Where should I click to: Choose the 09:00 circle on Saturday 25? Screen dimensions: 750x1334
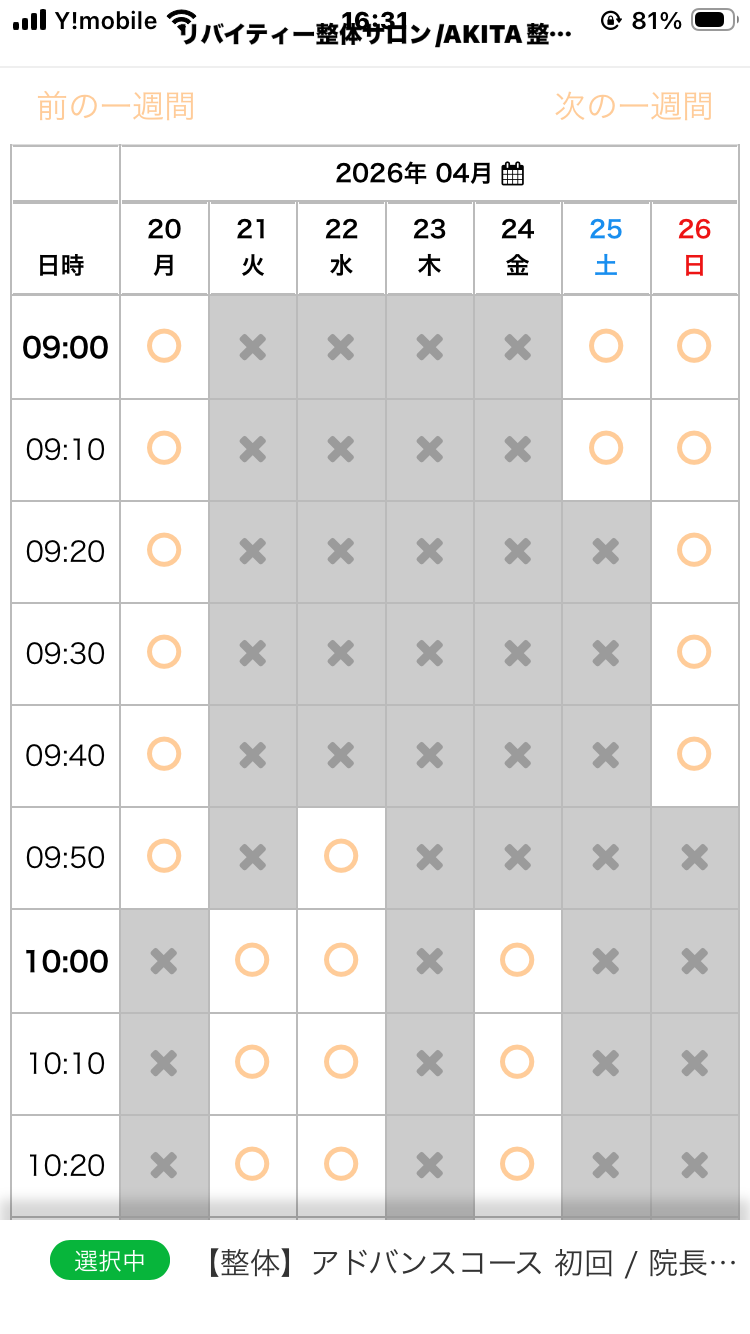pyautogui.click(x=606, y=347)
